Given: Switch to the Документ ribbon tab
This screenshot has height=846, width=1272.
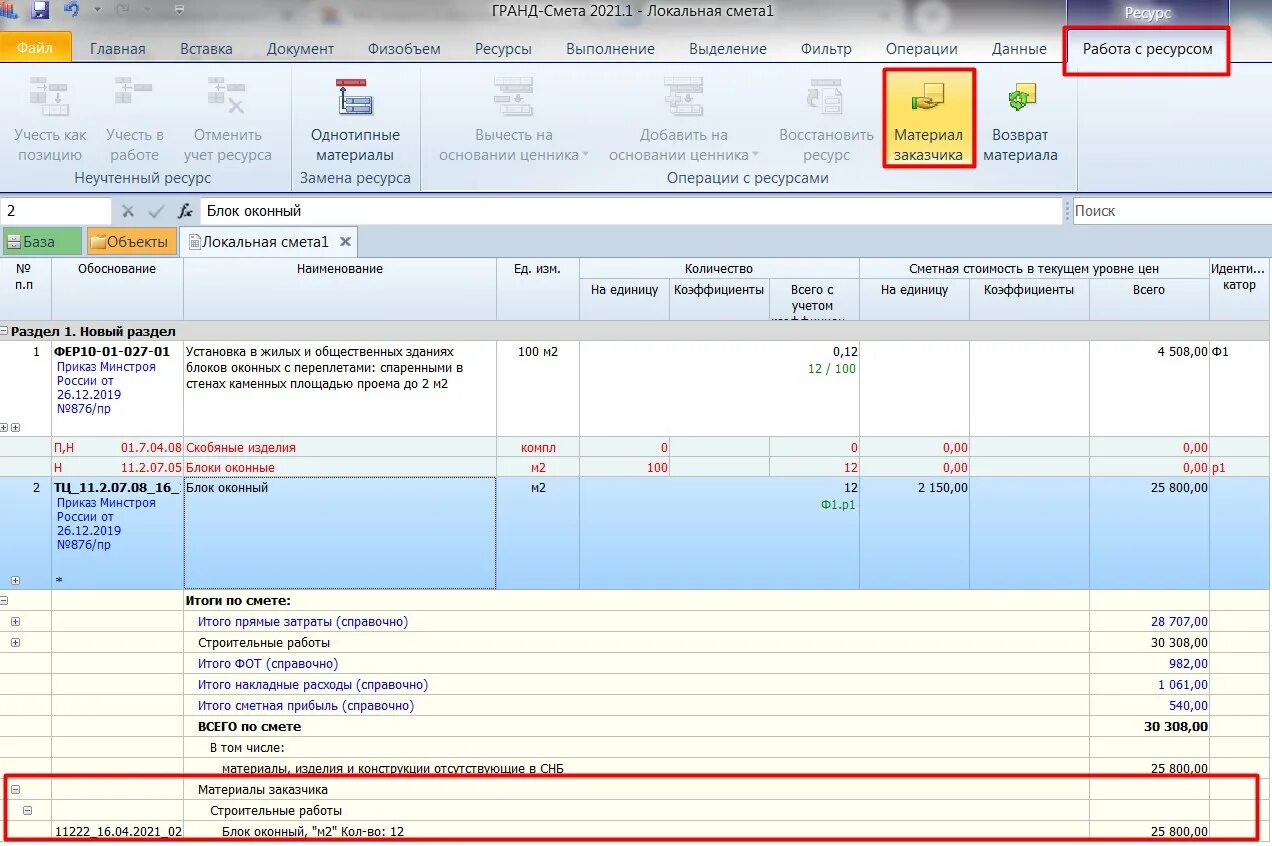Looking at the screenshot, I should coord(301,49).
